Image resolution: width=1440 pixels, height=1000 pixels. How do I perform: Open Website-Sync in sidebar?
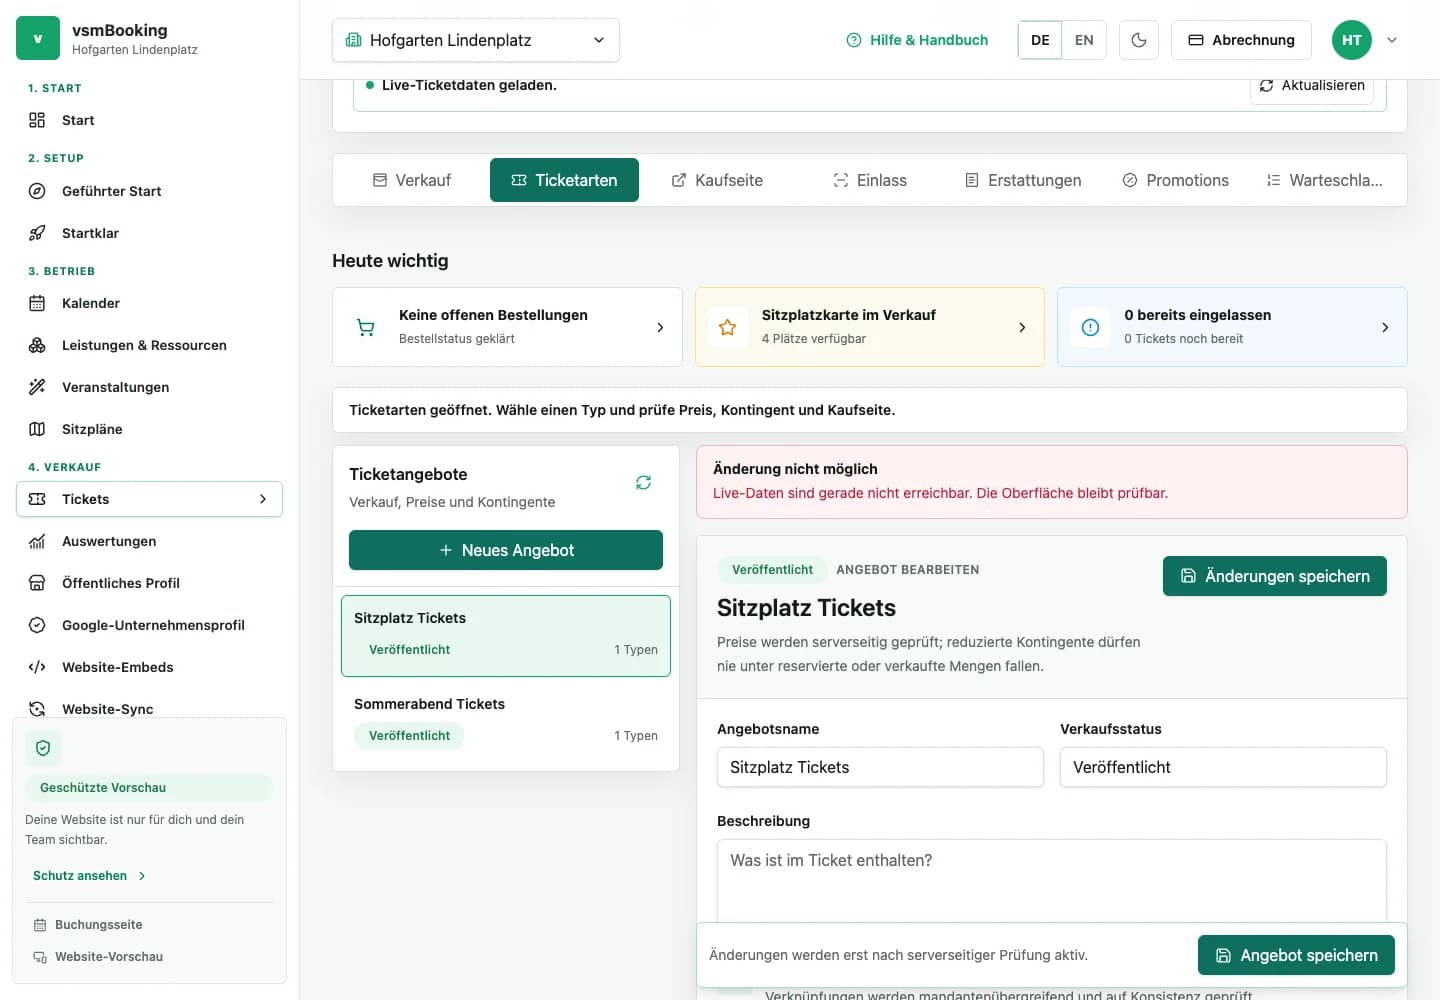coord(149,708)
